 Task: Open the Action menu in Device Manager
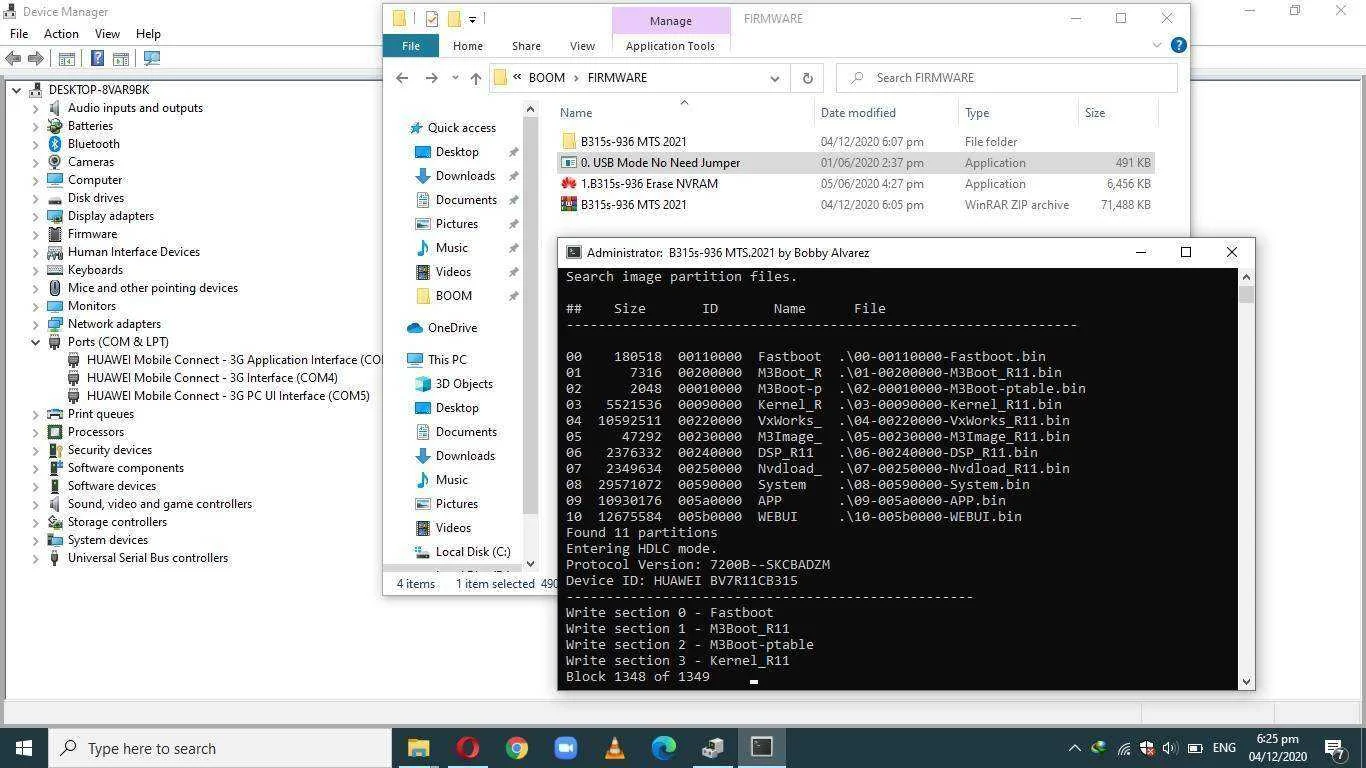(61, 34)
